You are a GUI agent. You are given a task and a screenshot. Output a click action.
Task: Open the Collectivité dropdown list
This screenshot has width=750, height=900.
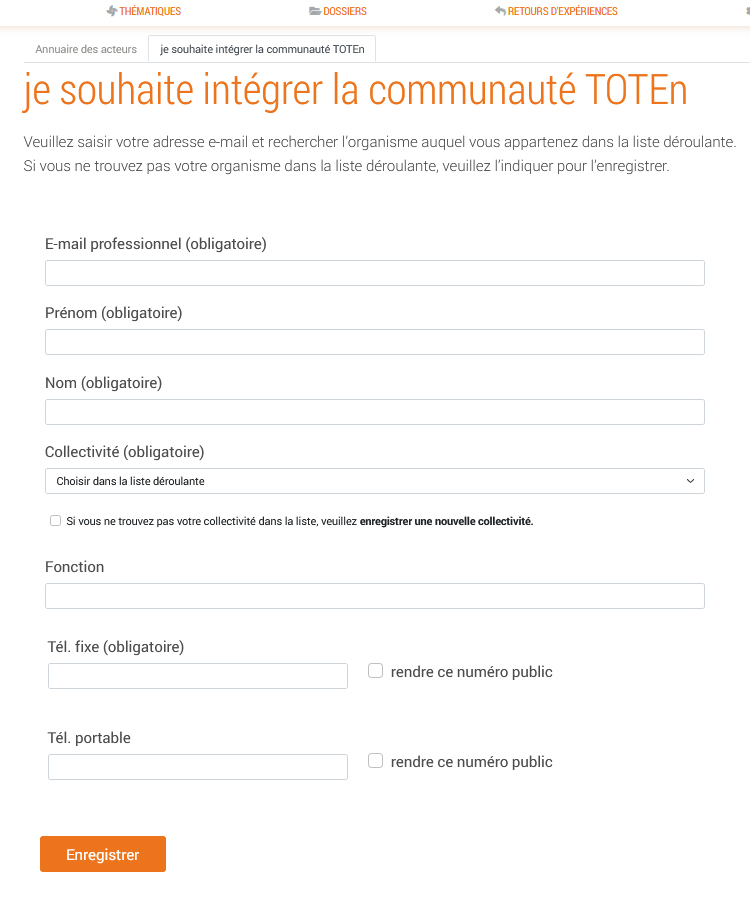pos(374,480)
